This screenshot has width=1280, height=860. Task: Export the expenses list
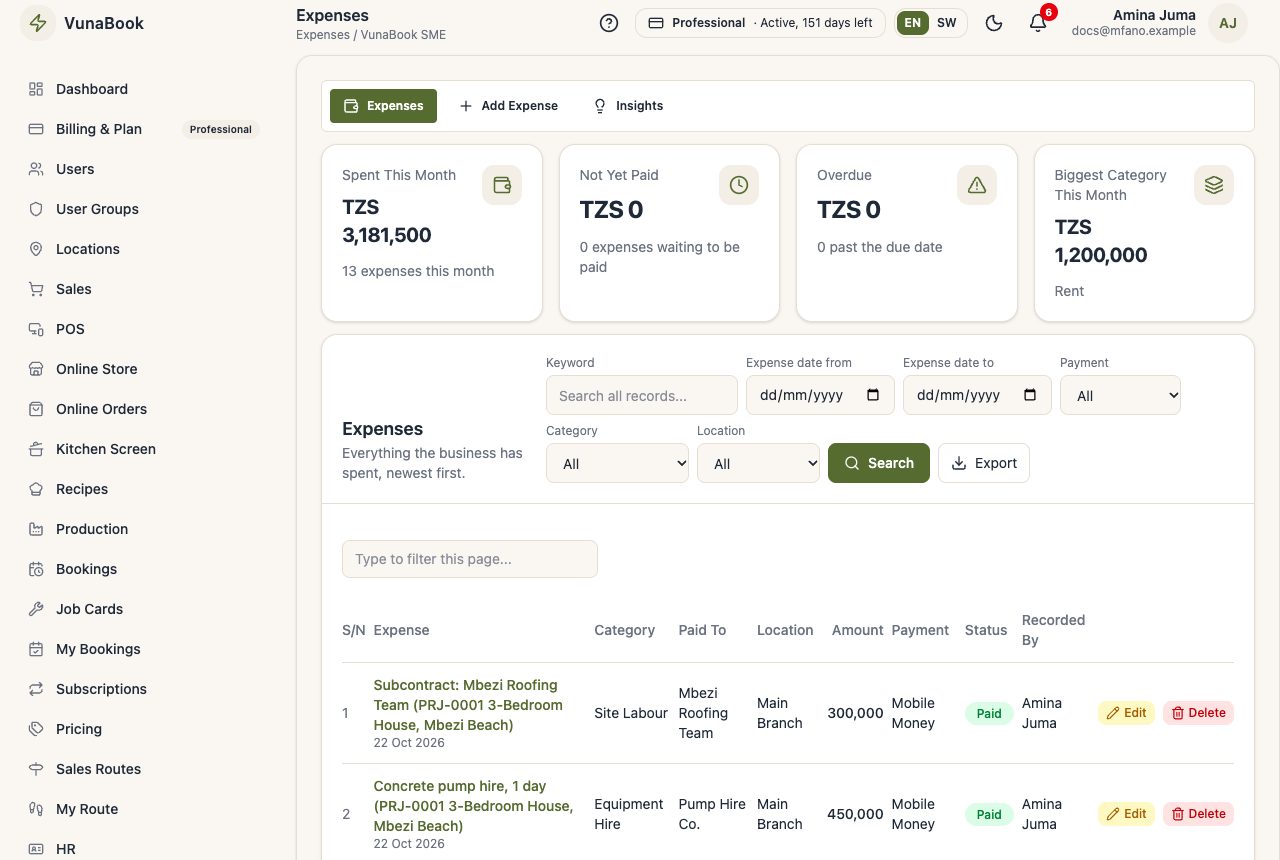pyautogui.click(x=984, y=463)
